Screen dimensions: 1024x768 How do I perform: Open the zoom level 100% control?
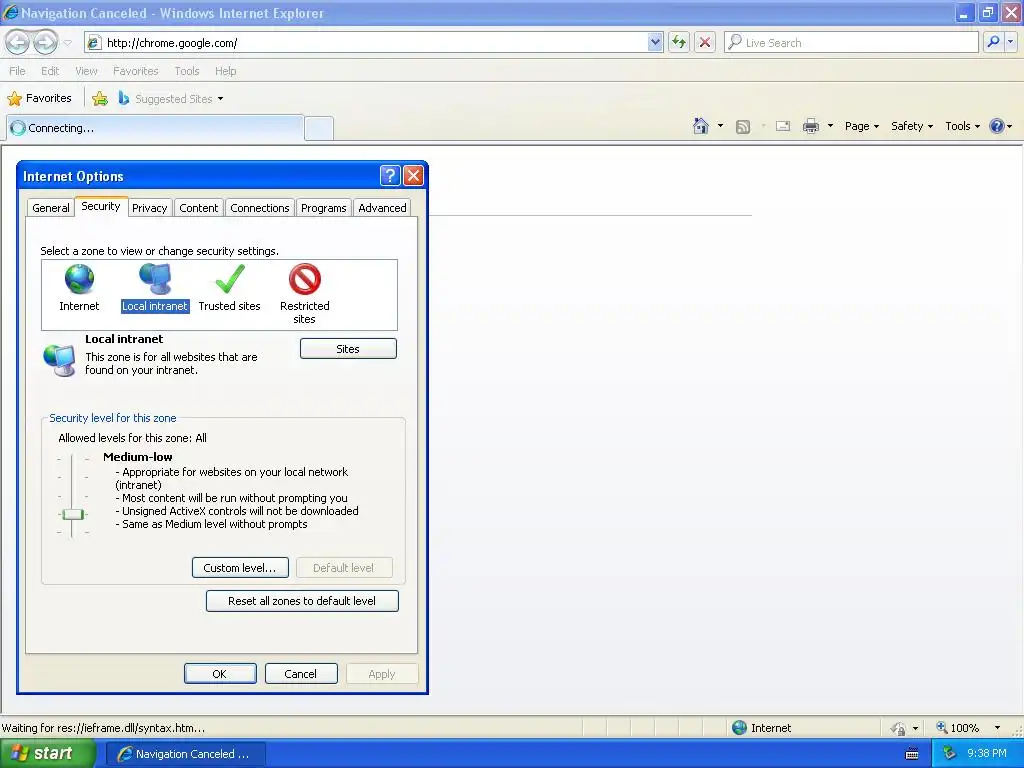957,728
